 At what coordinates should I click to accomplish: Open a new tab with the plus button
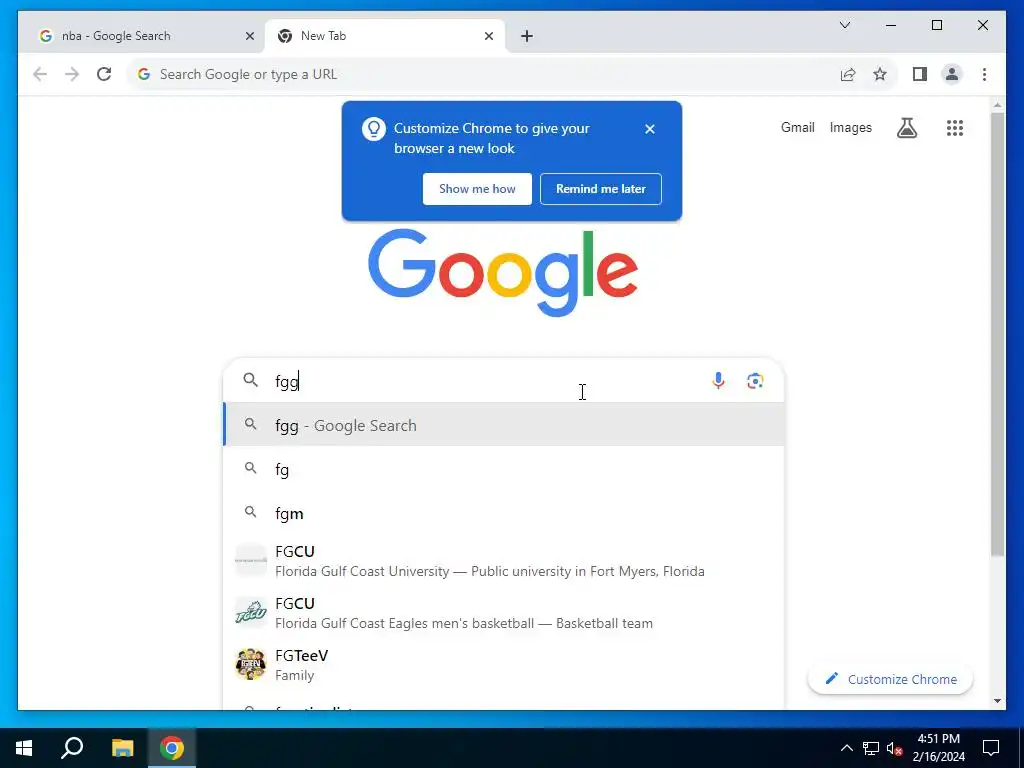(527, 36)
